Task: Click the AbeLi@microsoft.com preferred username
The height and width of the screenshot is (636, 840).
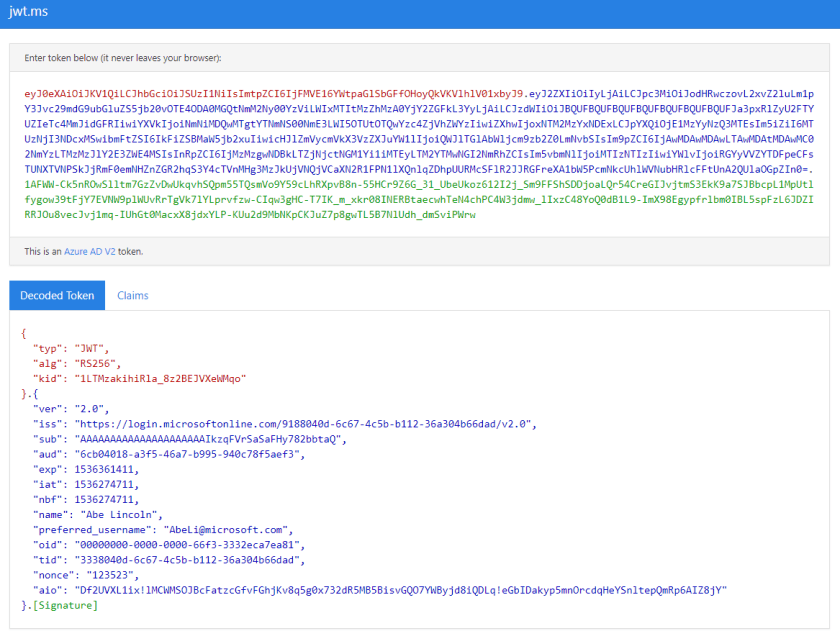Action: (x=226, y=529)
